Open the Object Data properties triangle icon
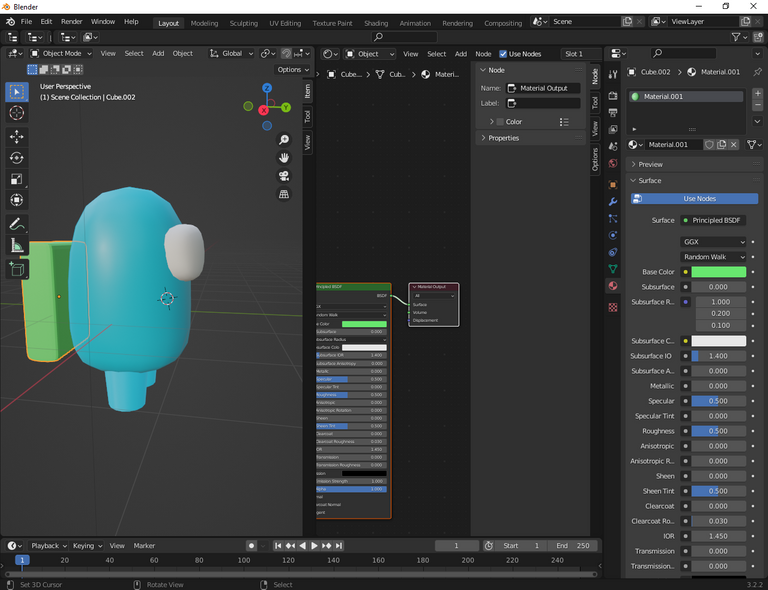 tap(613, 269)
